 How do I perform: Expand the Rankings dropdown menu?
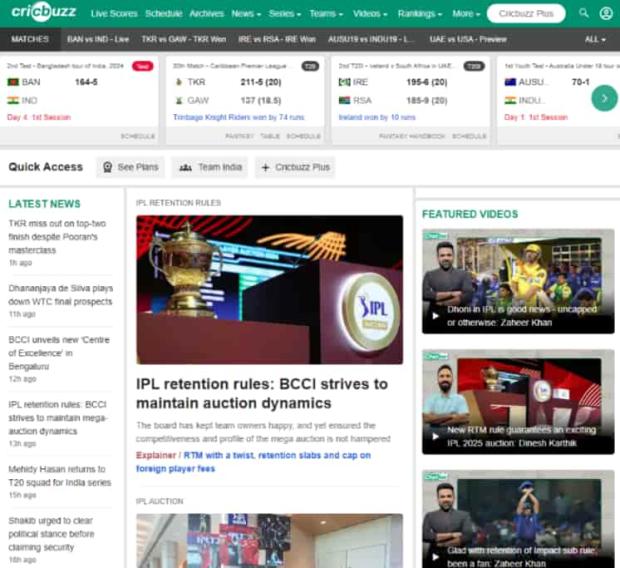point(420,14)
